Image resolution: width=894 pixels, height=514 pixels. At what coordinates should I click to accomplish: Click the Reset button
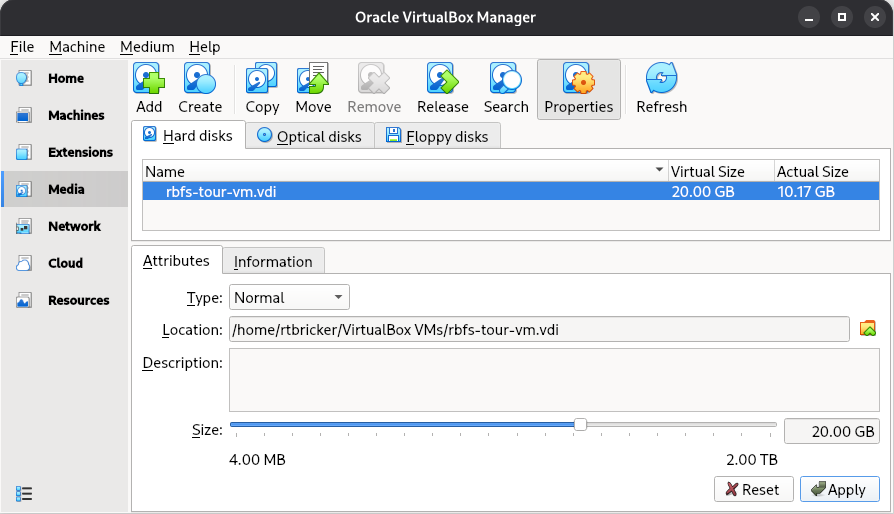point(754,489)
